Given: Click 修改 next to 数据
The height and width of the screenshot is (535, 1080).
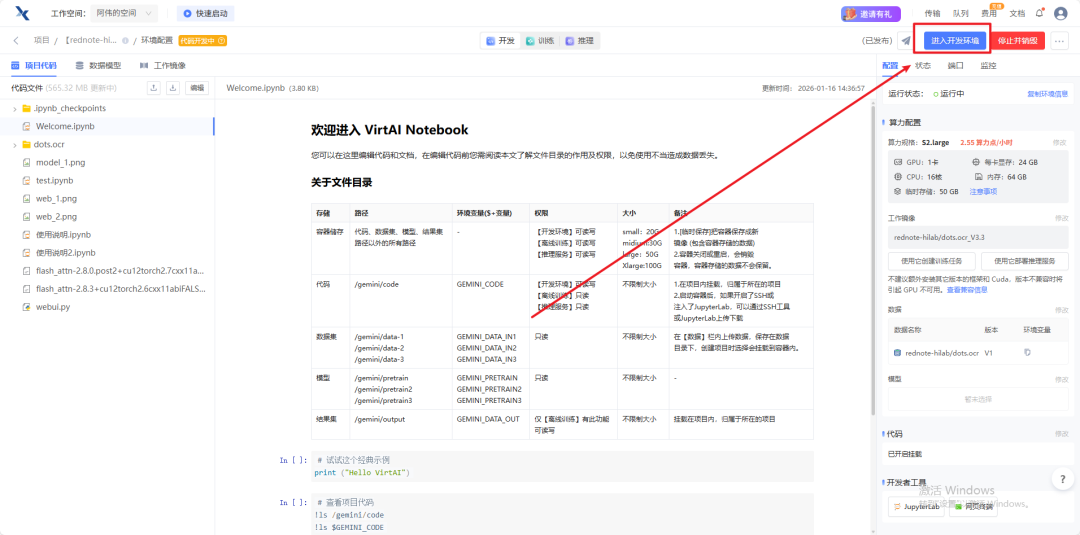Looking at the screenshot, I should pos(1061,310).
